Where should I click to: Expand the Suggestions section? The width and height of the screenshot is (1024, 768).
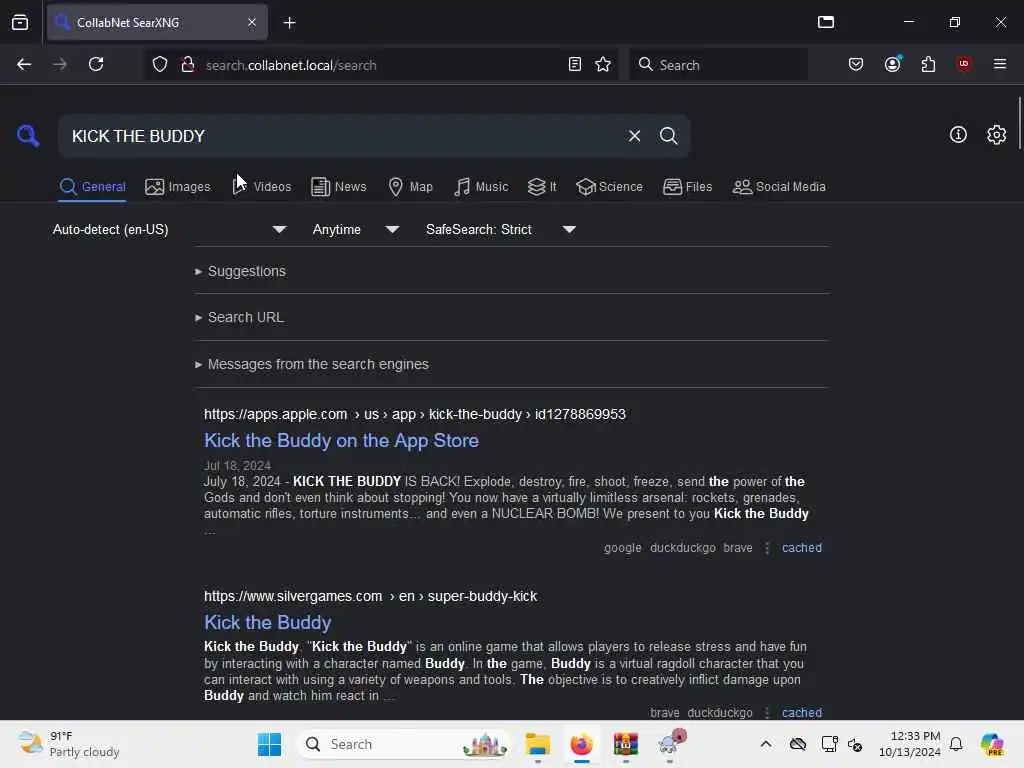point(240,271)
